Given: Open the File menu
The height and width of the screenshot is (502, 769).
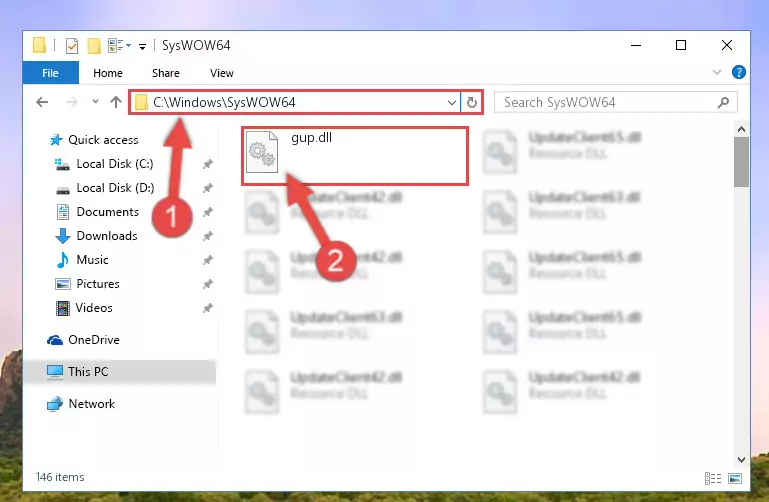Looking at the screenshot, I should click(x=51, y=73).
